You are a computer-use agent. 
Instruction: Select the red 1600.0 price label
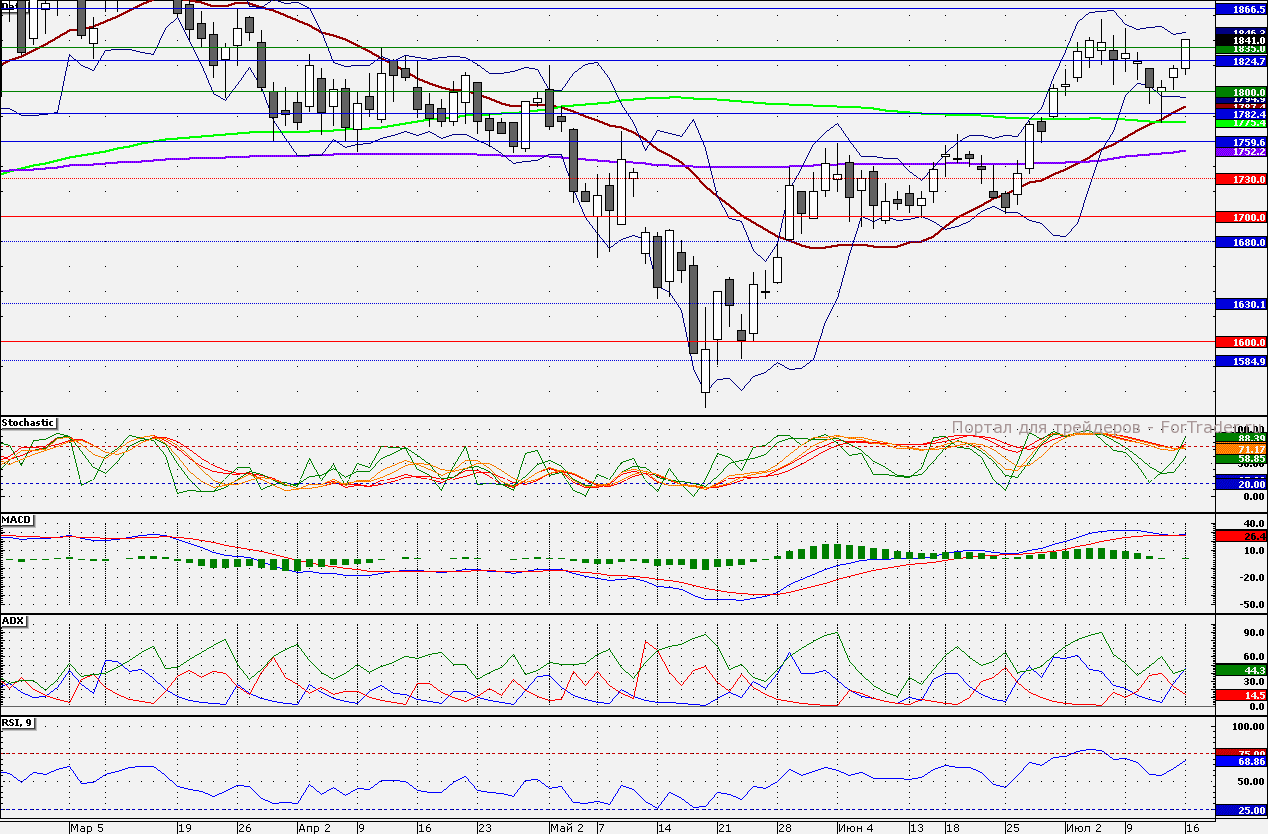coord(1240,342)
